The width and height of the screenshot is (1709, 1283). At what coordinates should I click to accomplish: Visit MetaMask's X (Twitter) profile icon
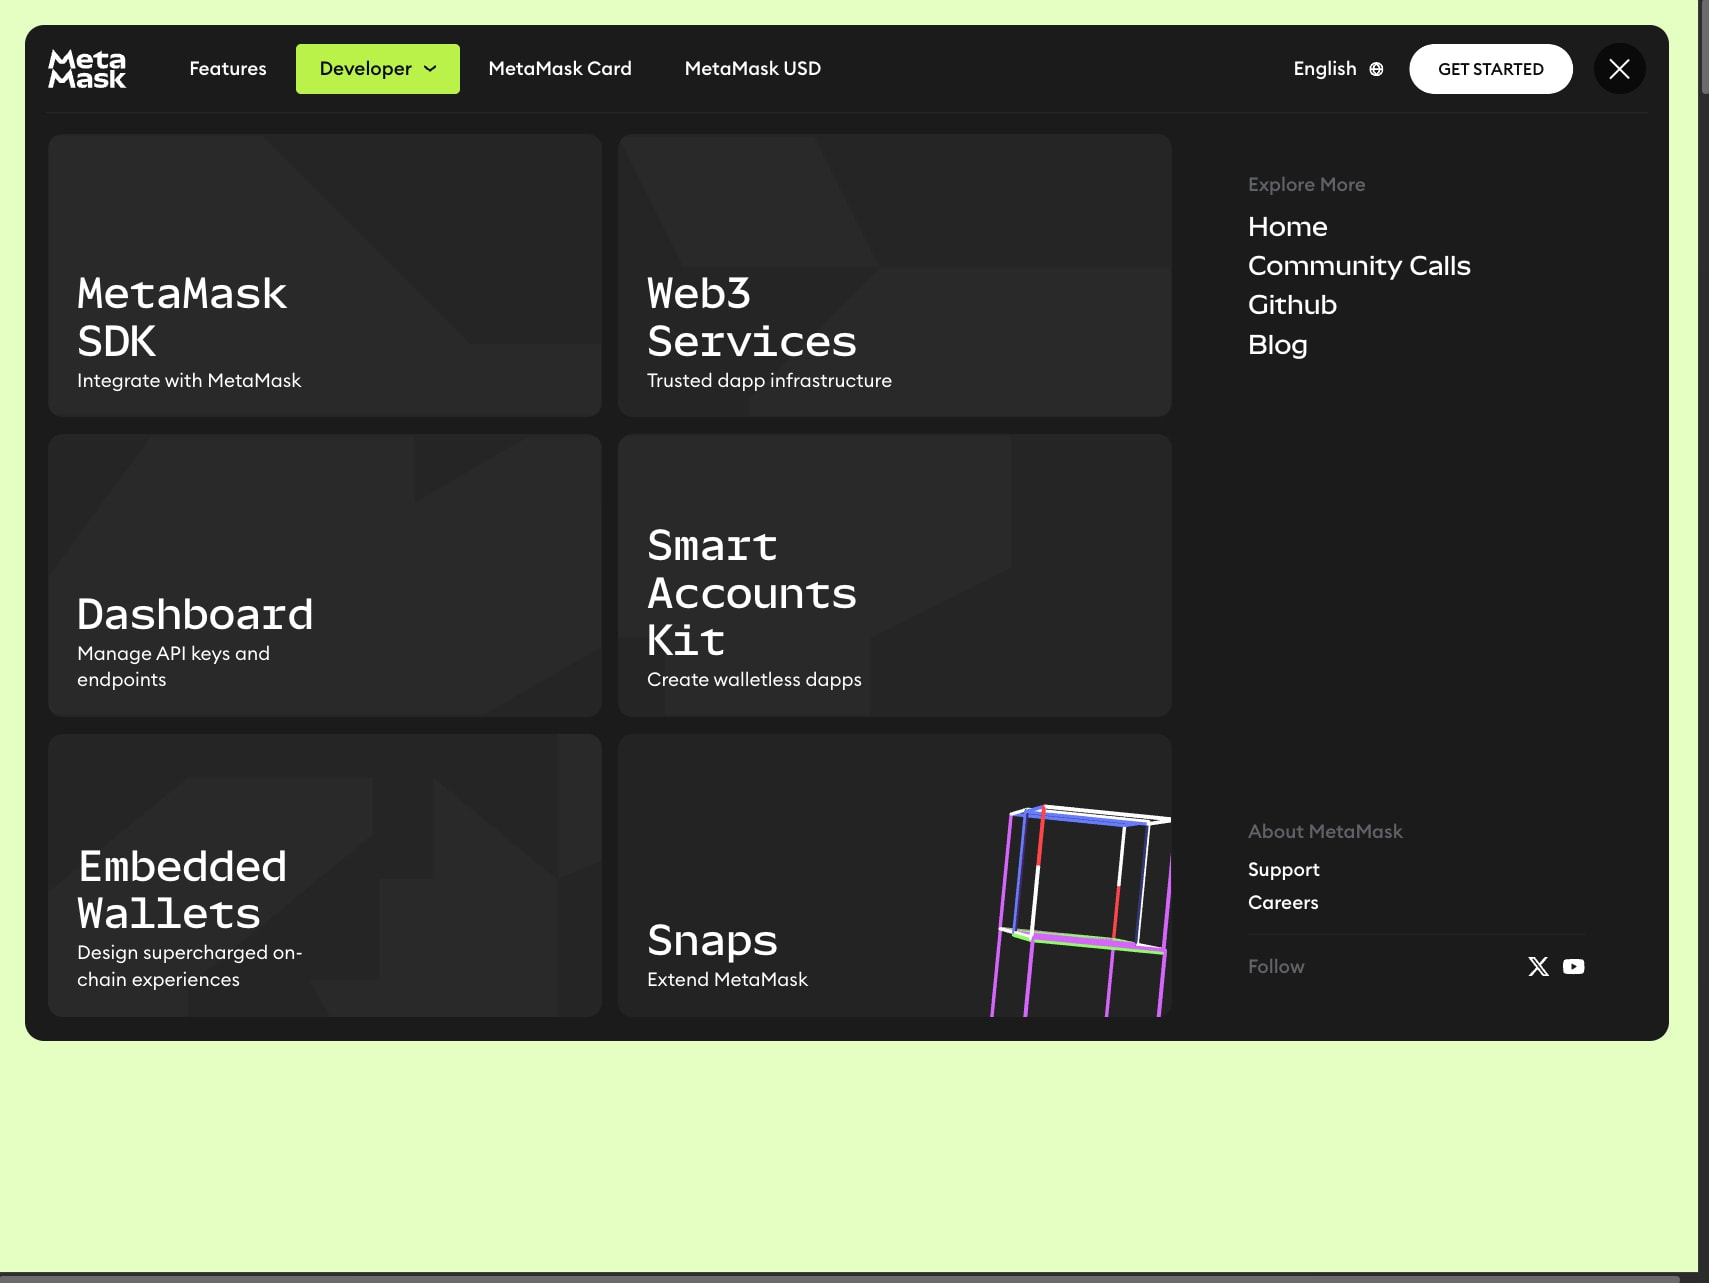(x=1538, y=966)
